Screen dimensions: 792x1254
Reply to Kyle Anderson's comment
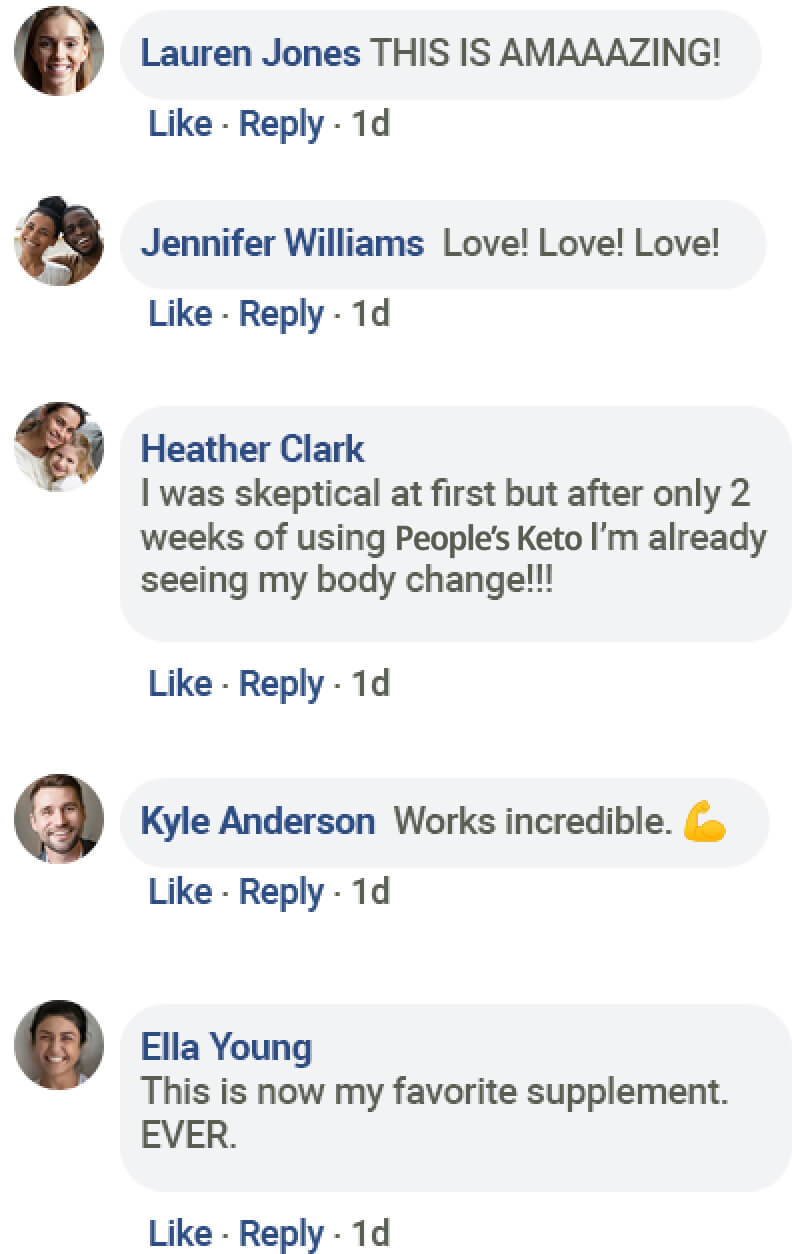pyautogui.click(x=281, y=892)
